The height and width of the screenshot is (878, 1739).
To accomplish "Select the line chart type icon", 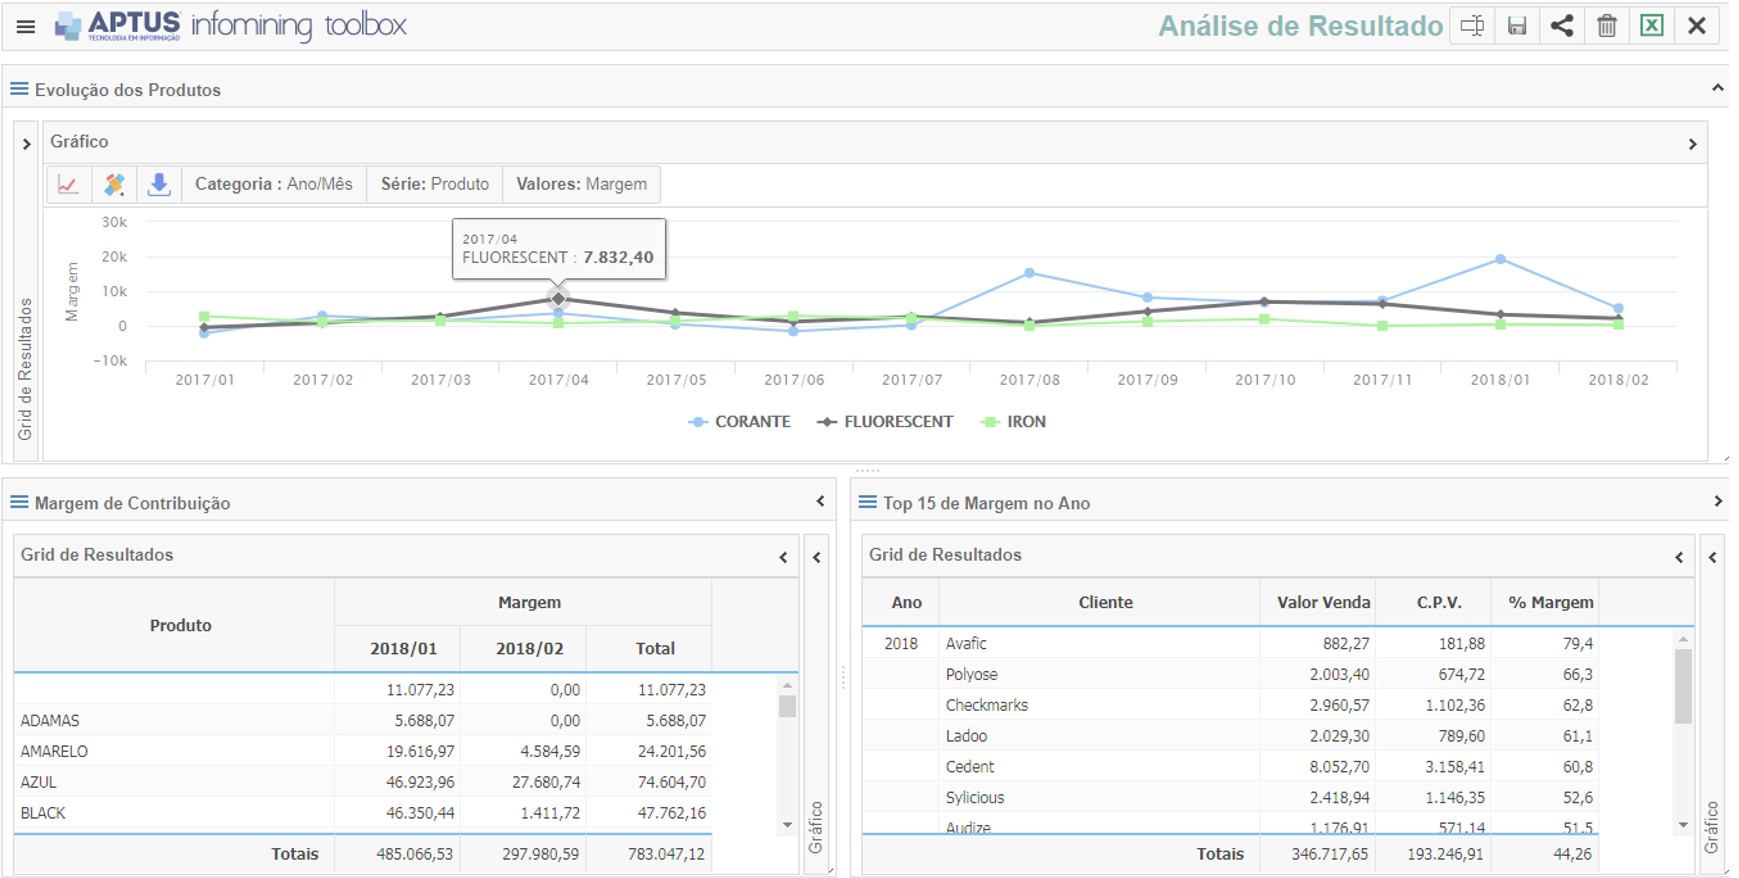I will (68, 184).
